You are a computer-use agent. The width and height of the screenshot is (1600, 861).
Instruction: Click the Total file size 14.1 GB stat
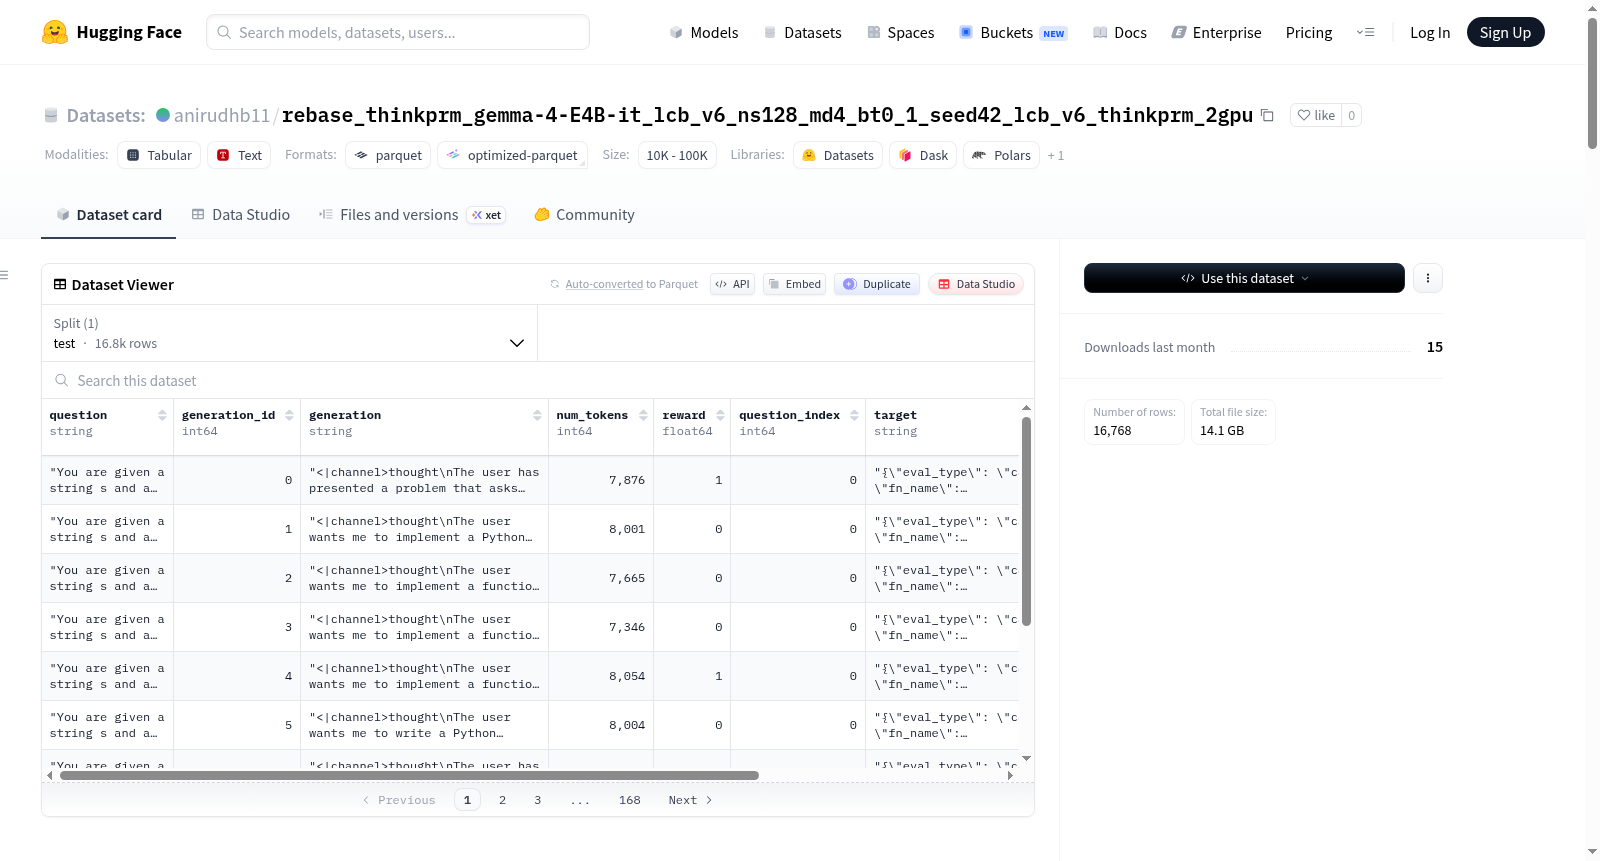tap(1233, 421)
